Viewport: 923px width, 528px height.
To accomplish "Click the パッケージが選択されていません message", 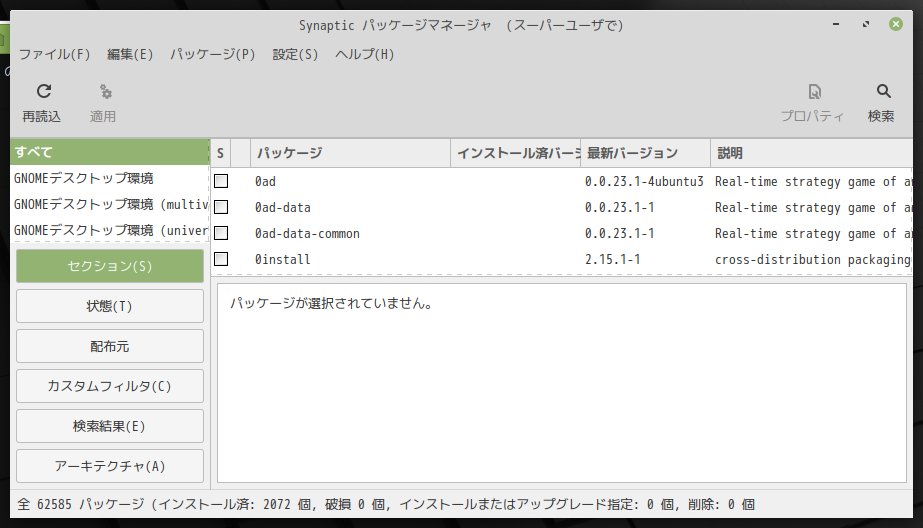I will tap(331, 303).
